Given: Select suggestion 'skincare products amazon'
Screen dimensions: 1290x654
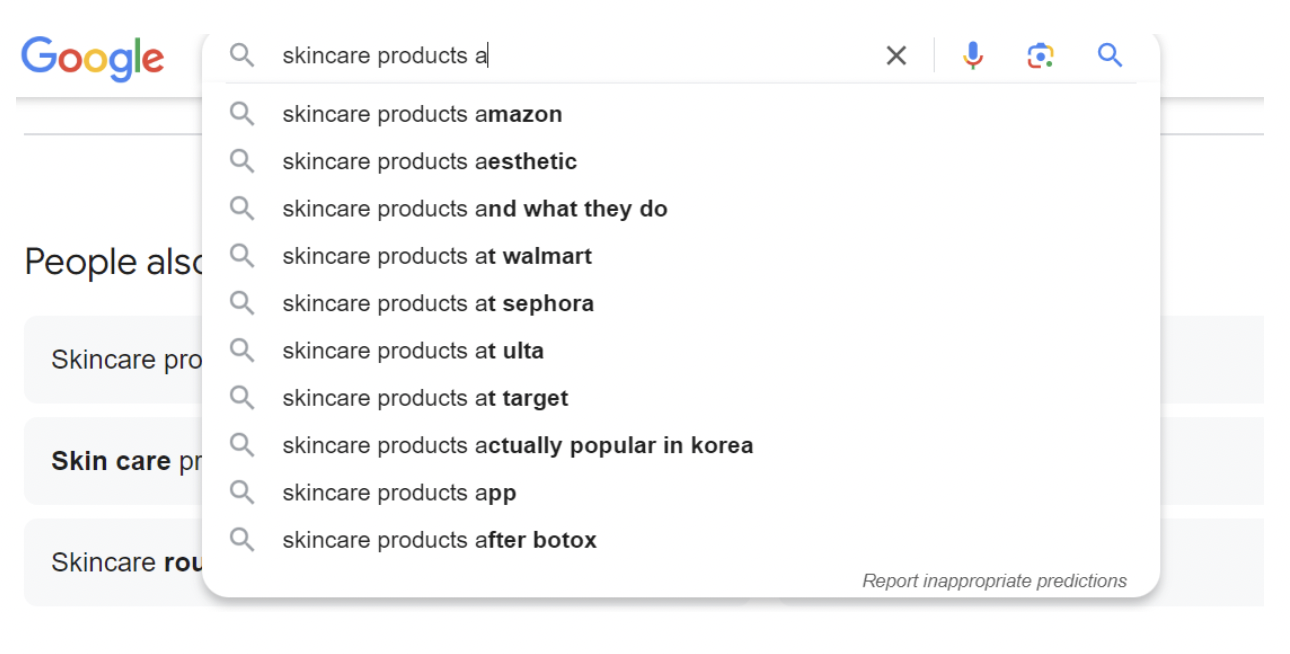Looking at the screenshot, I should pos(422,114).
